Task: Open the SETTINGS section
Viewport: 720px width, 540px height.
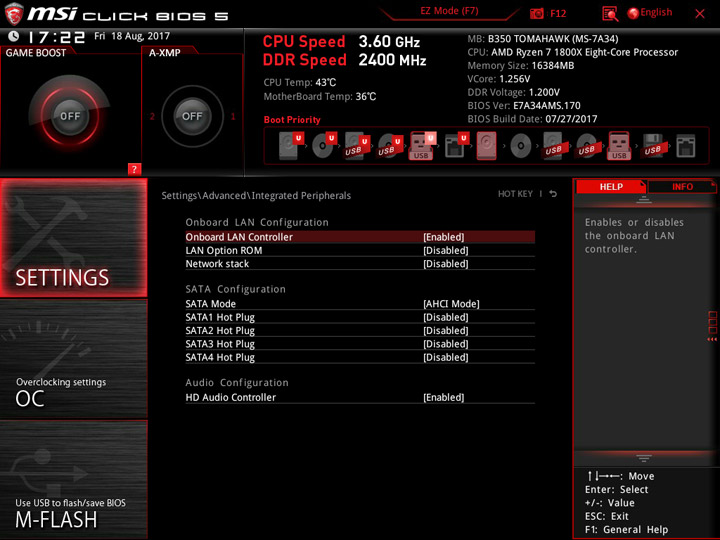Action: [x=73, y=238]
